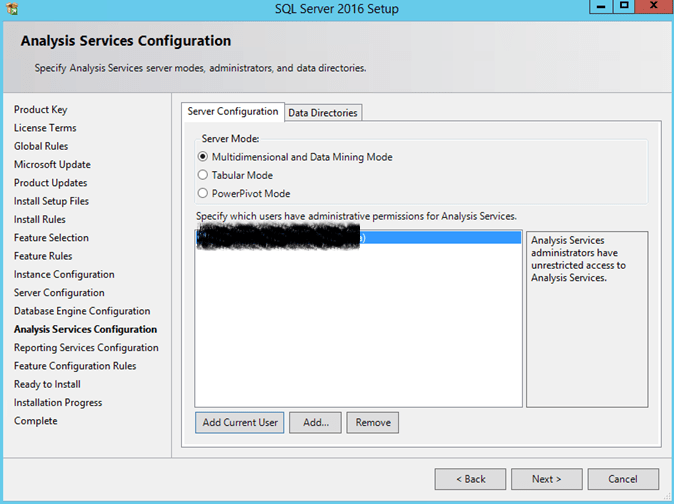The height and width of the screenshot is (504, 674).
Task: Remove the selected administrator user
Action: click(x=373, y=423)
